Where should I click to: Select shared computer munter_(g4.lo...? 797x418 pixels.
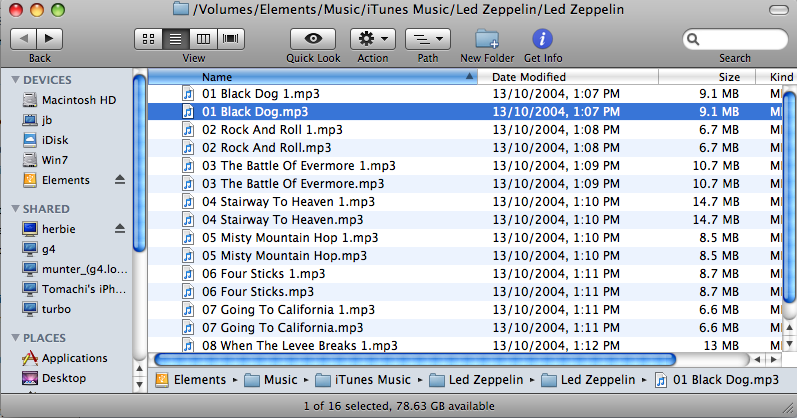click(75, 269)
